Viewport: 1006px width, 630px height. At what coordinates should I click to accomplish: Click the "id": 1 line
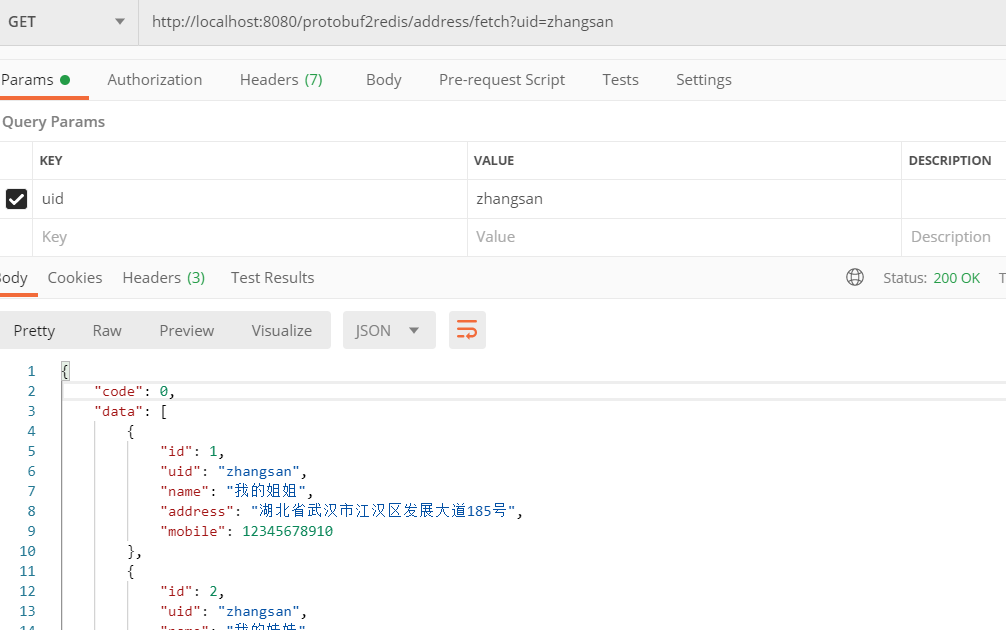[192, 451]
